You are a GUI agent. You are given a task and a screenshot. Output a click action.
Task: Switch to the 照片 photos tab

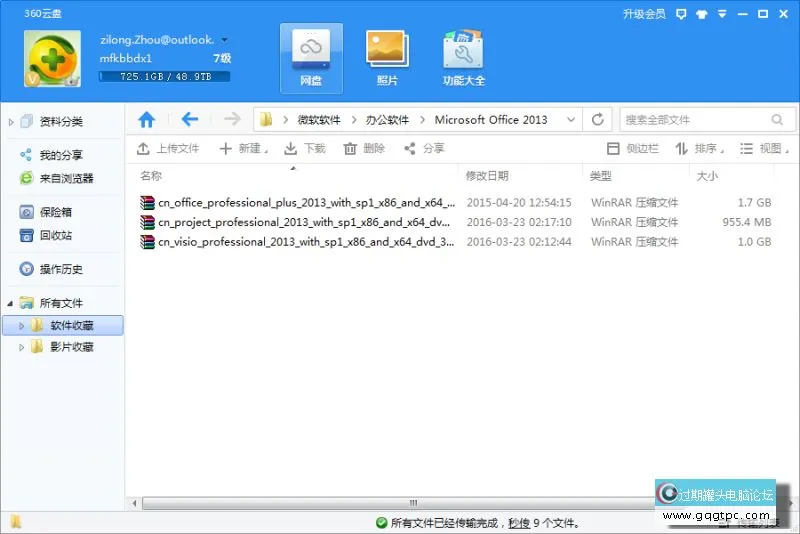click(x=387, y=58)
